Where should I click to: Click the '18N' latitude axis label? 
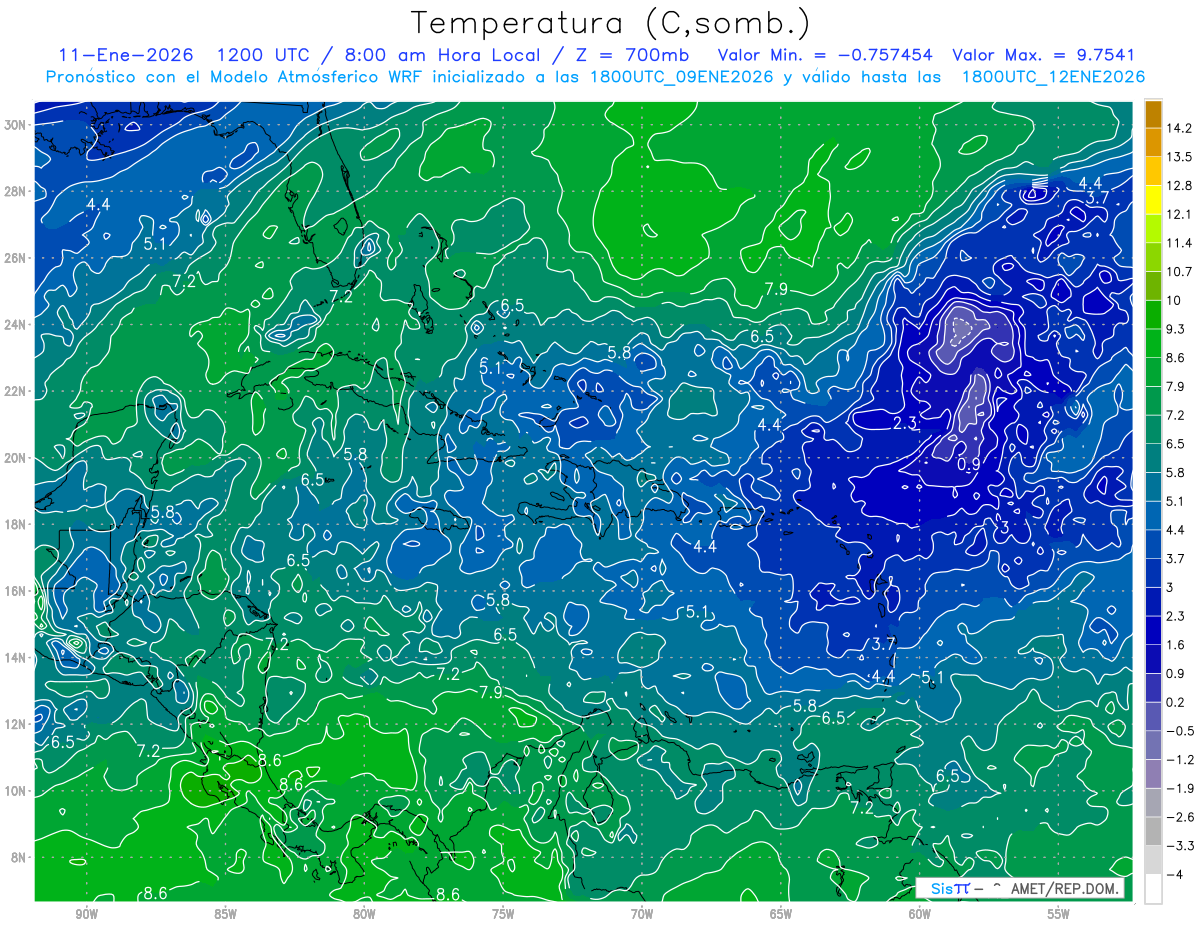point(15,525)
